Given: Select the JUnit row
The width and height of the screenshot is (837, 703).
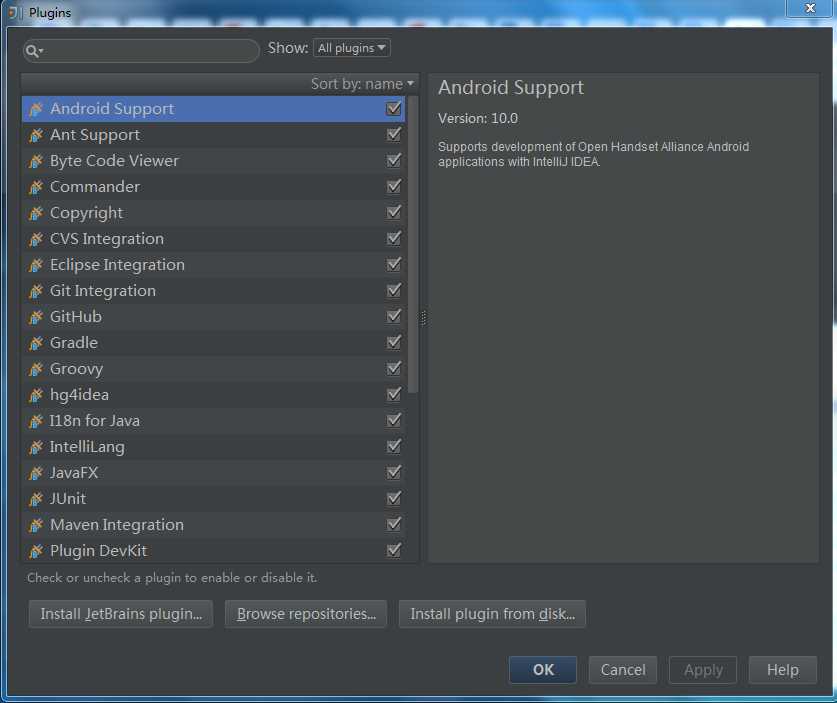Looking at the screenshot, I should 214,499.
